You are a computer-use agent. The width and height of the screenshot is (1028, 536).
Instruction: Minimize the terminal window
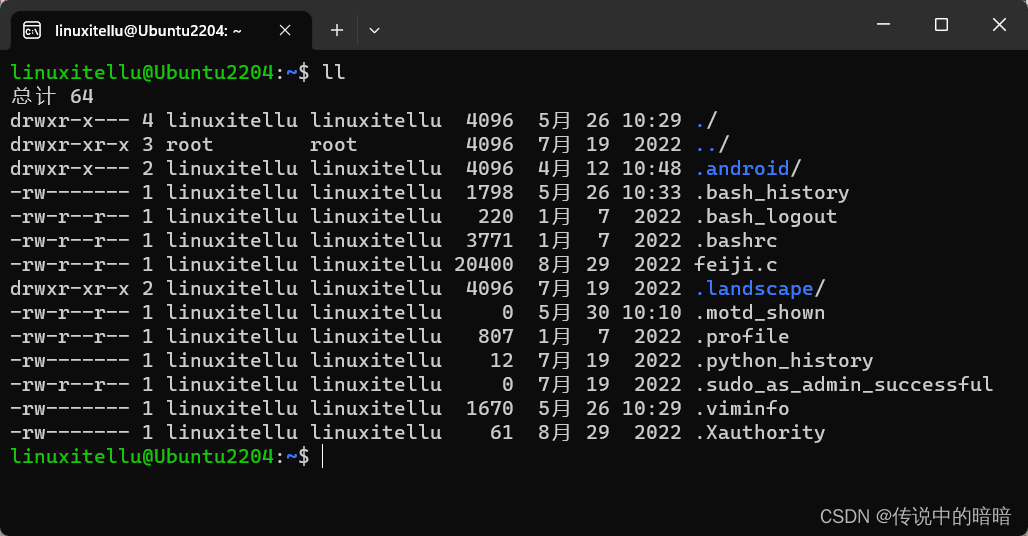click(883, 24)
